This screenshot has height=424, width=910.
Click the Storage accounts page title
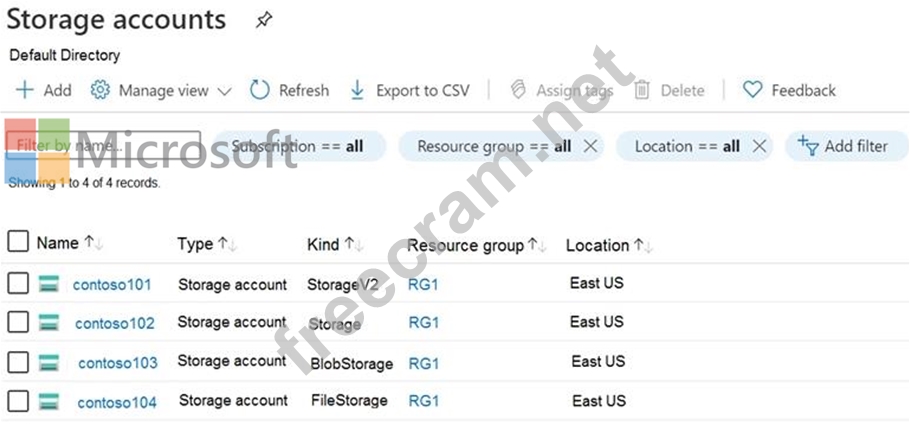[x=116, y=20]
